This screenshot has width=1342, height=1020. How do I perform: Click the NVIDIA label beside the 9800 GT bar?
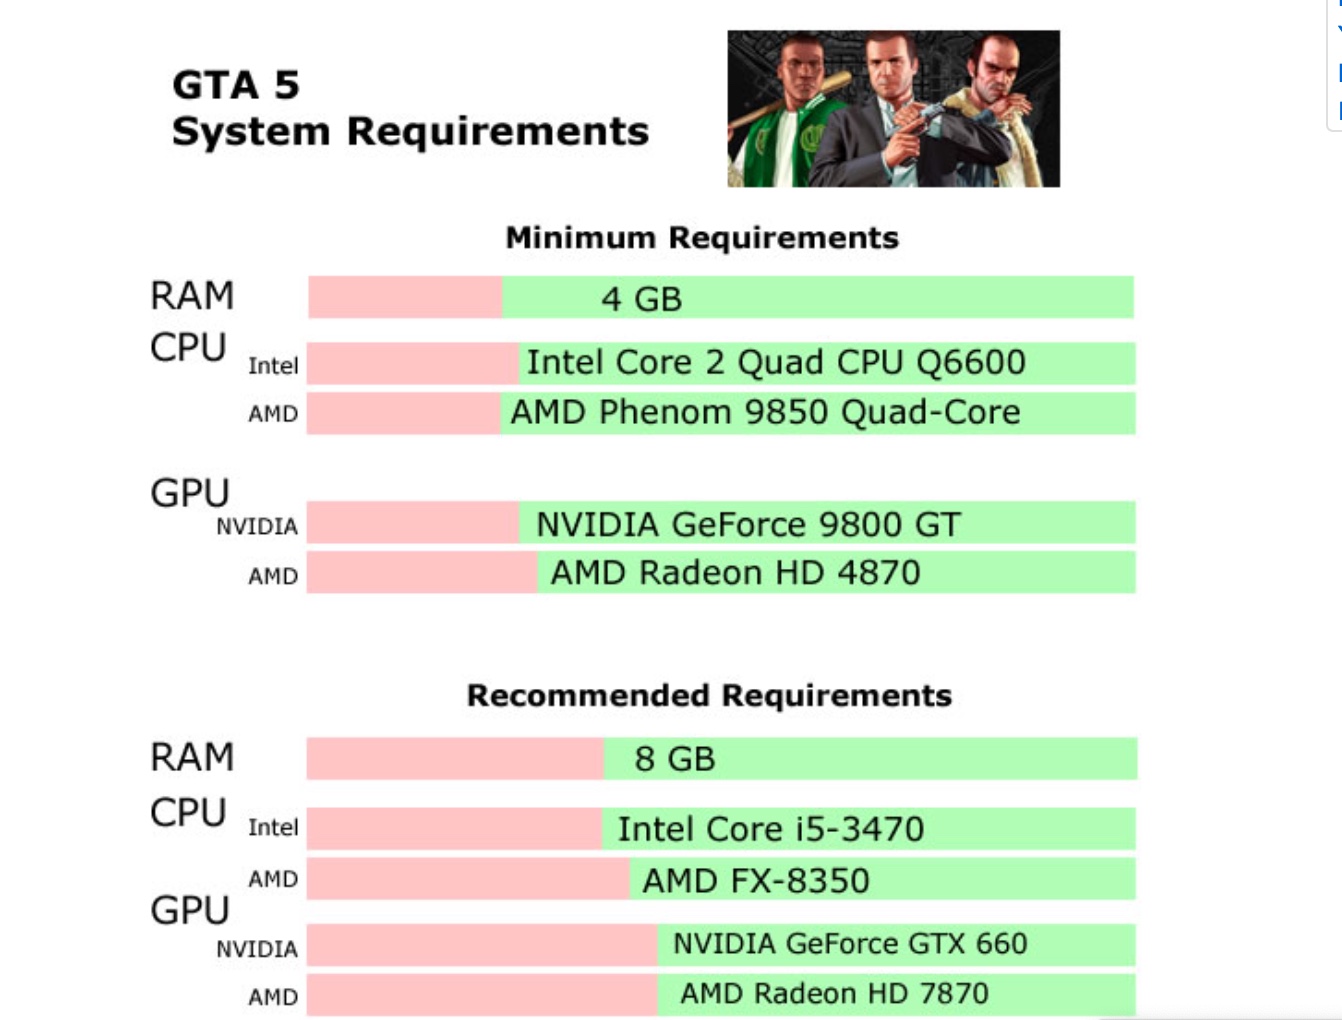257,527
